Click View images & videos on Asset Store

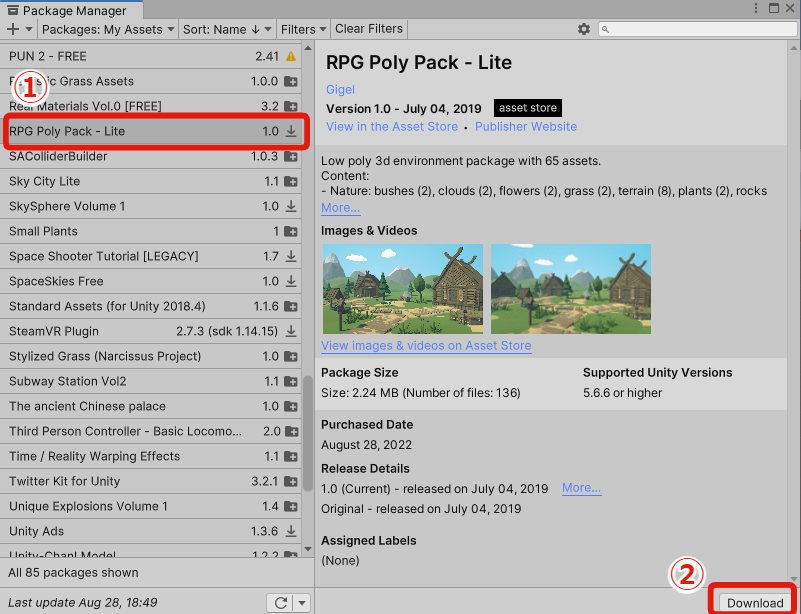[426, 346]
